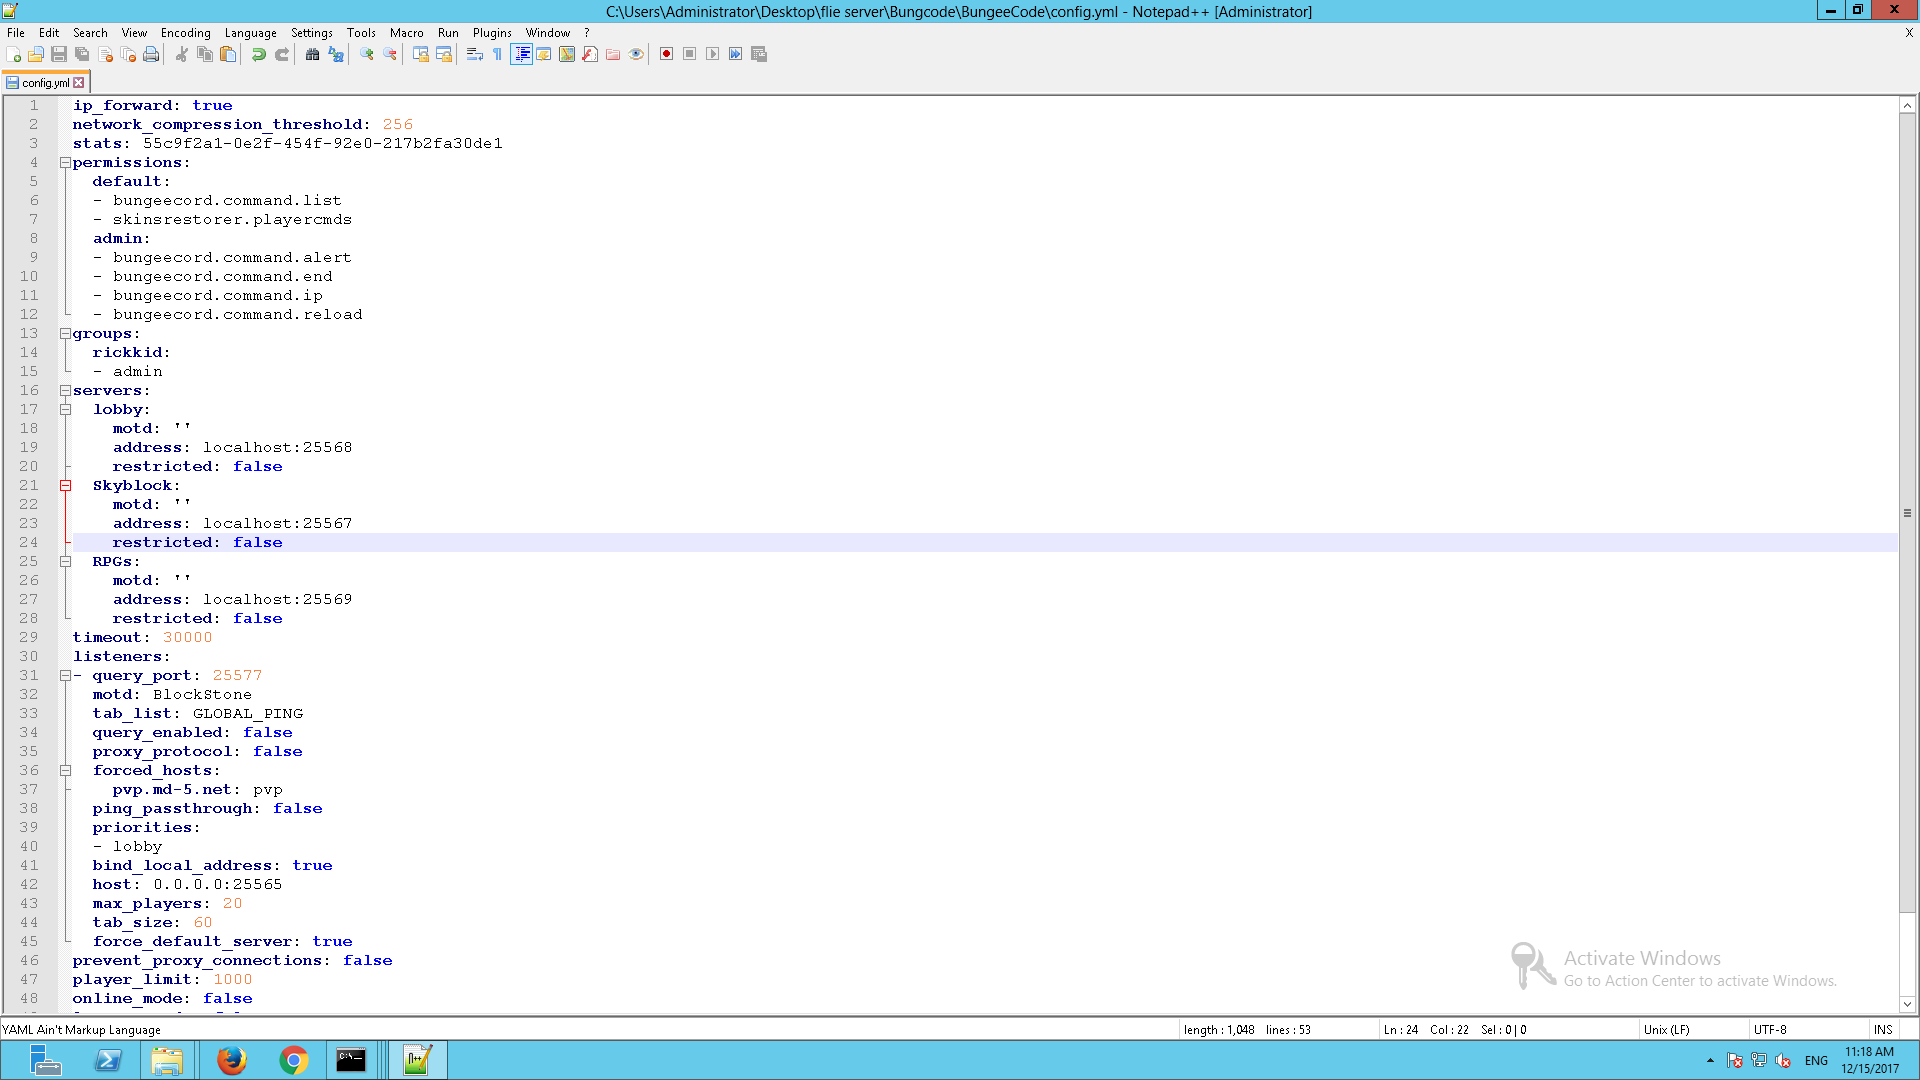
Task: Click vertical scrollbar down arrow
Action: point(1907,1005)
